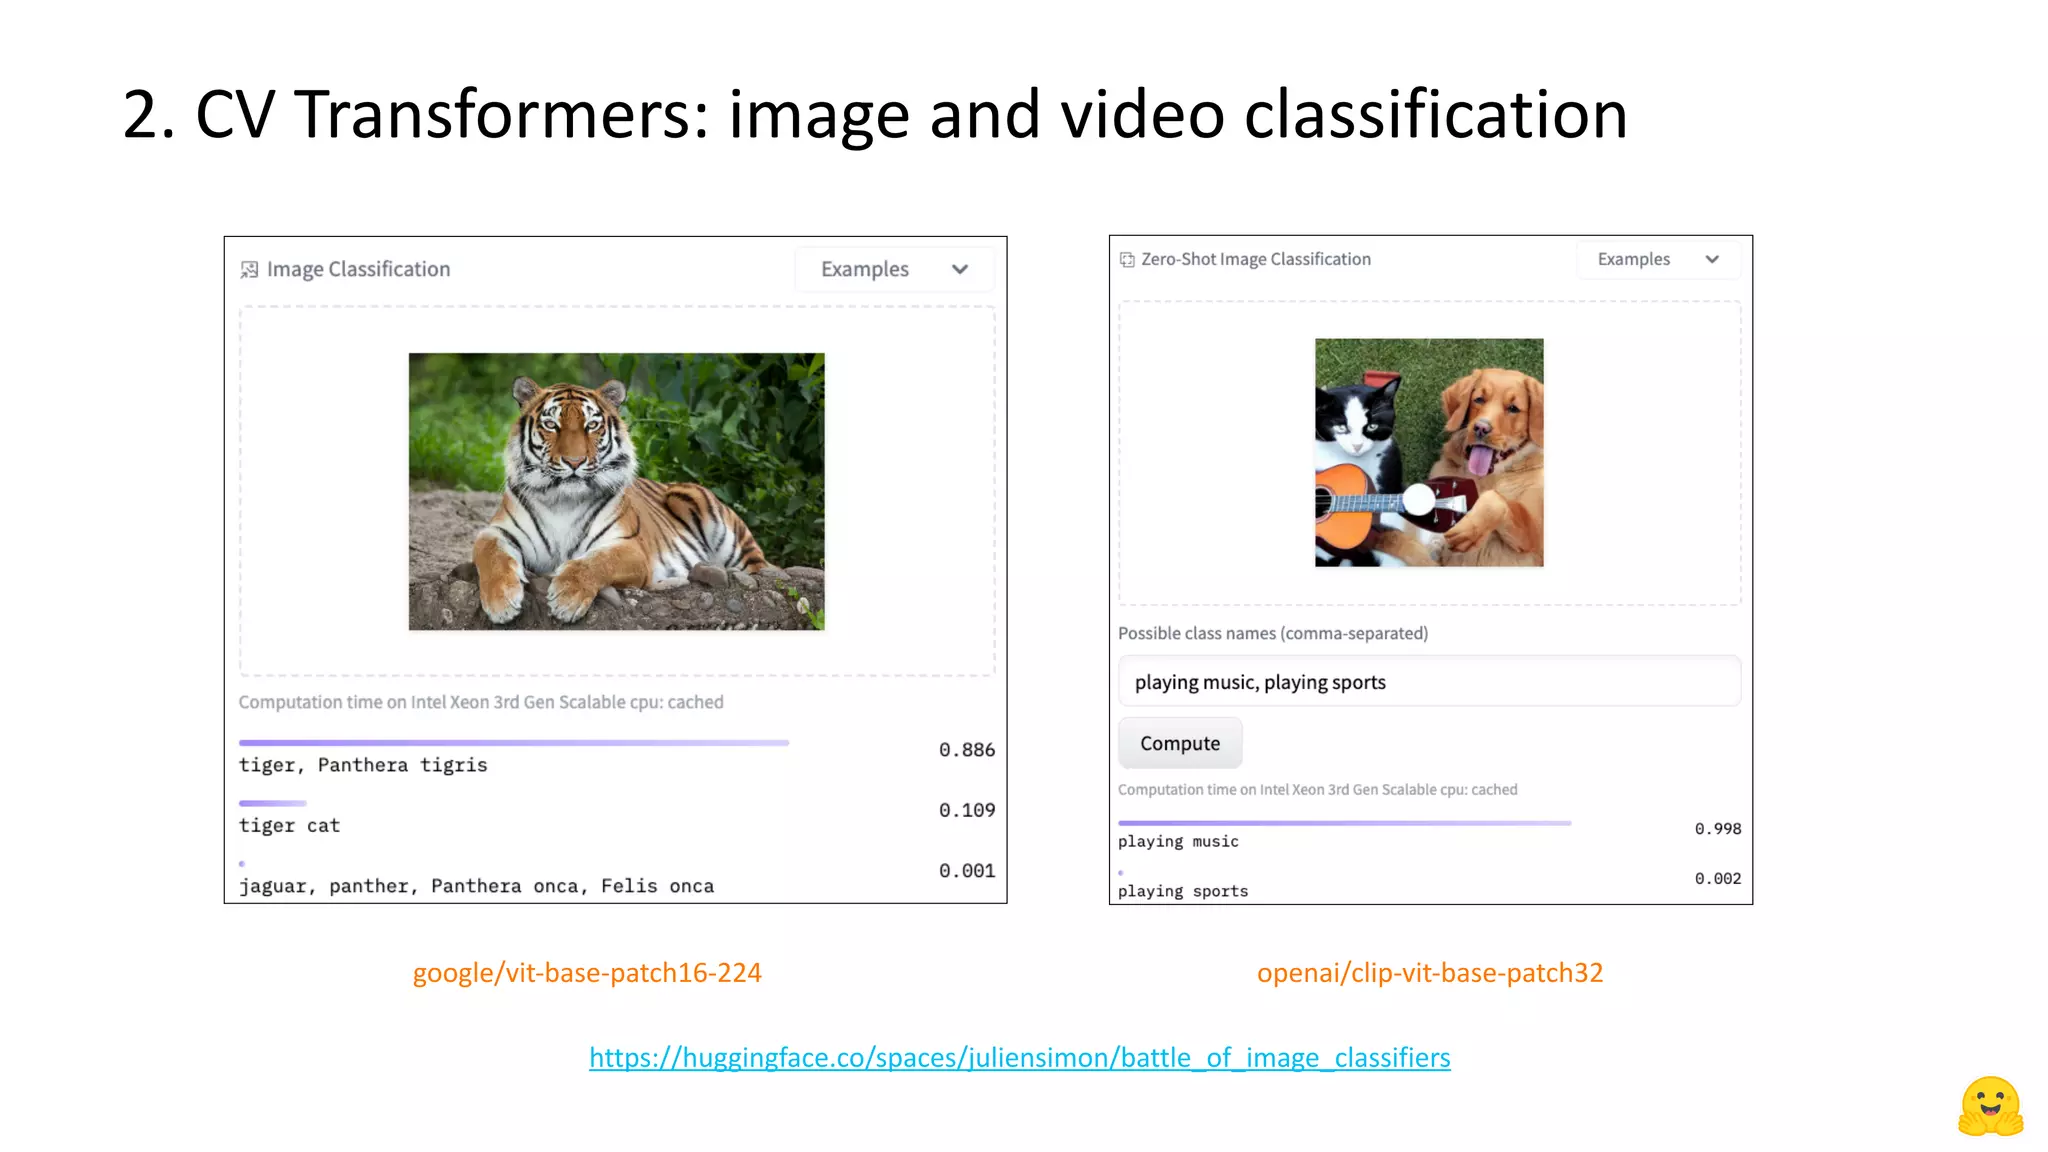
Task: Click computation time text under tiger image
Action: [x=481, y=702]
